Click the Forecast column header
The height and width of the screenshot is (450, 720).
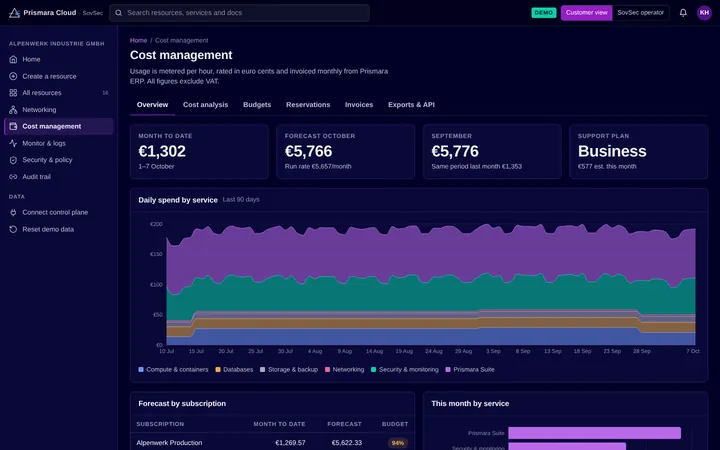click(x=344, y=424)
